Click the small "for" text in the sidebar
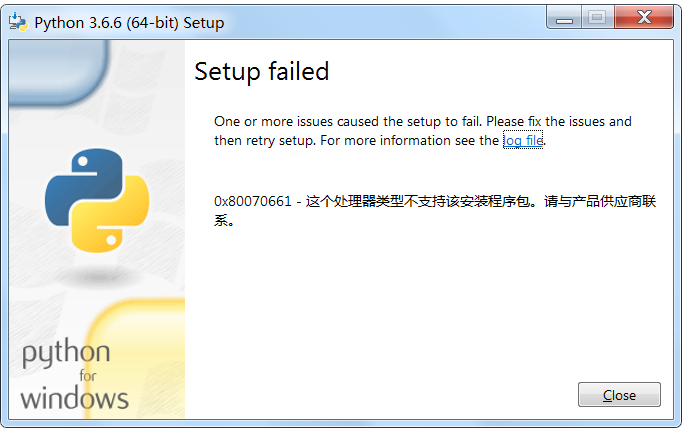687x430 pixels. [88, 376]
